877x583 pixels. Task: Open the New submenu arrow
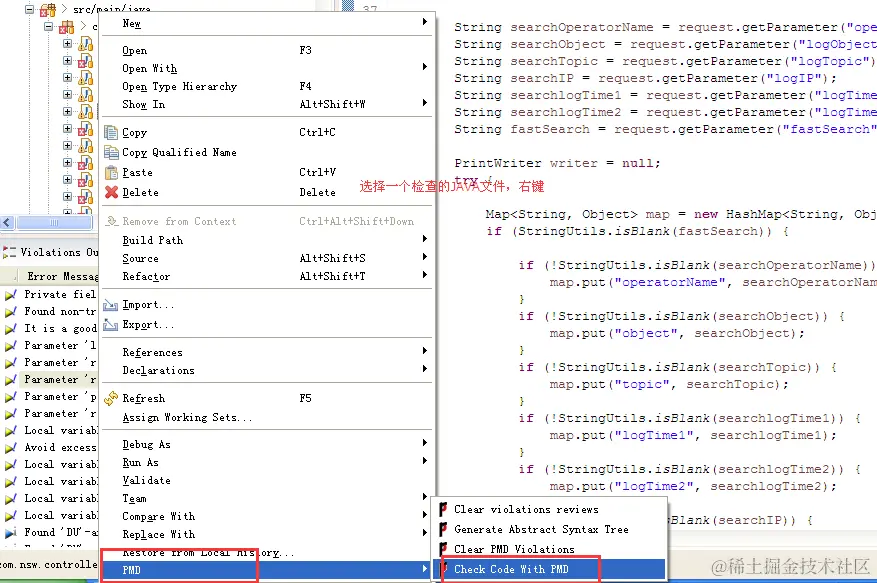(x=425, y=22)
